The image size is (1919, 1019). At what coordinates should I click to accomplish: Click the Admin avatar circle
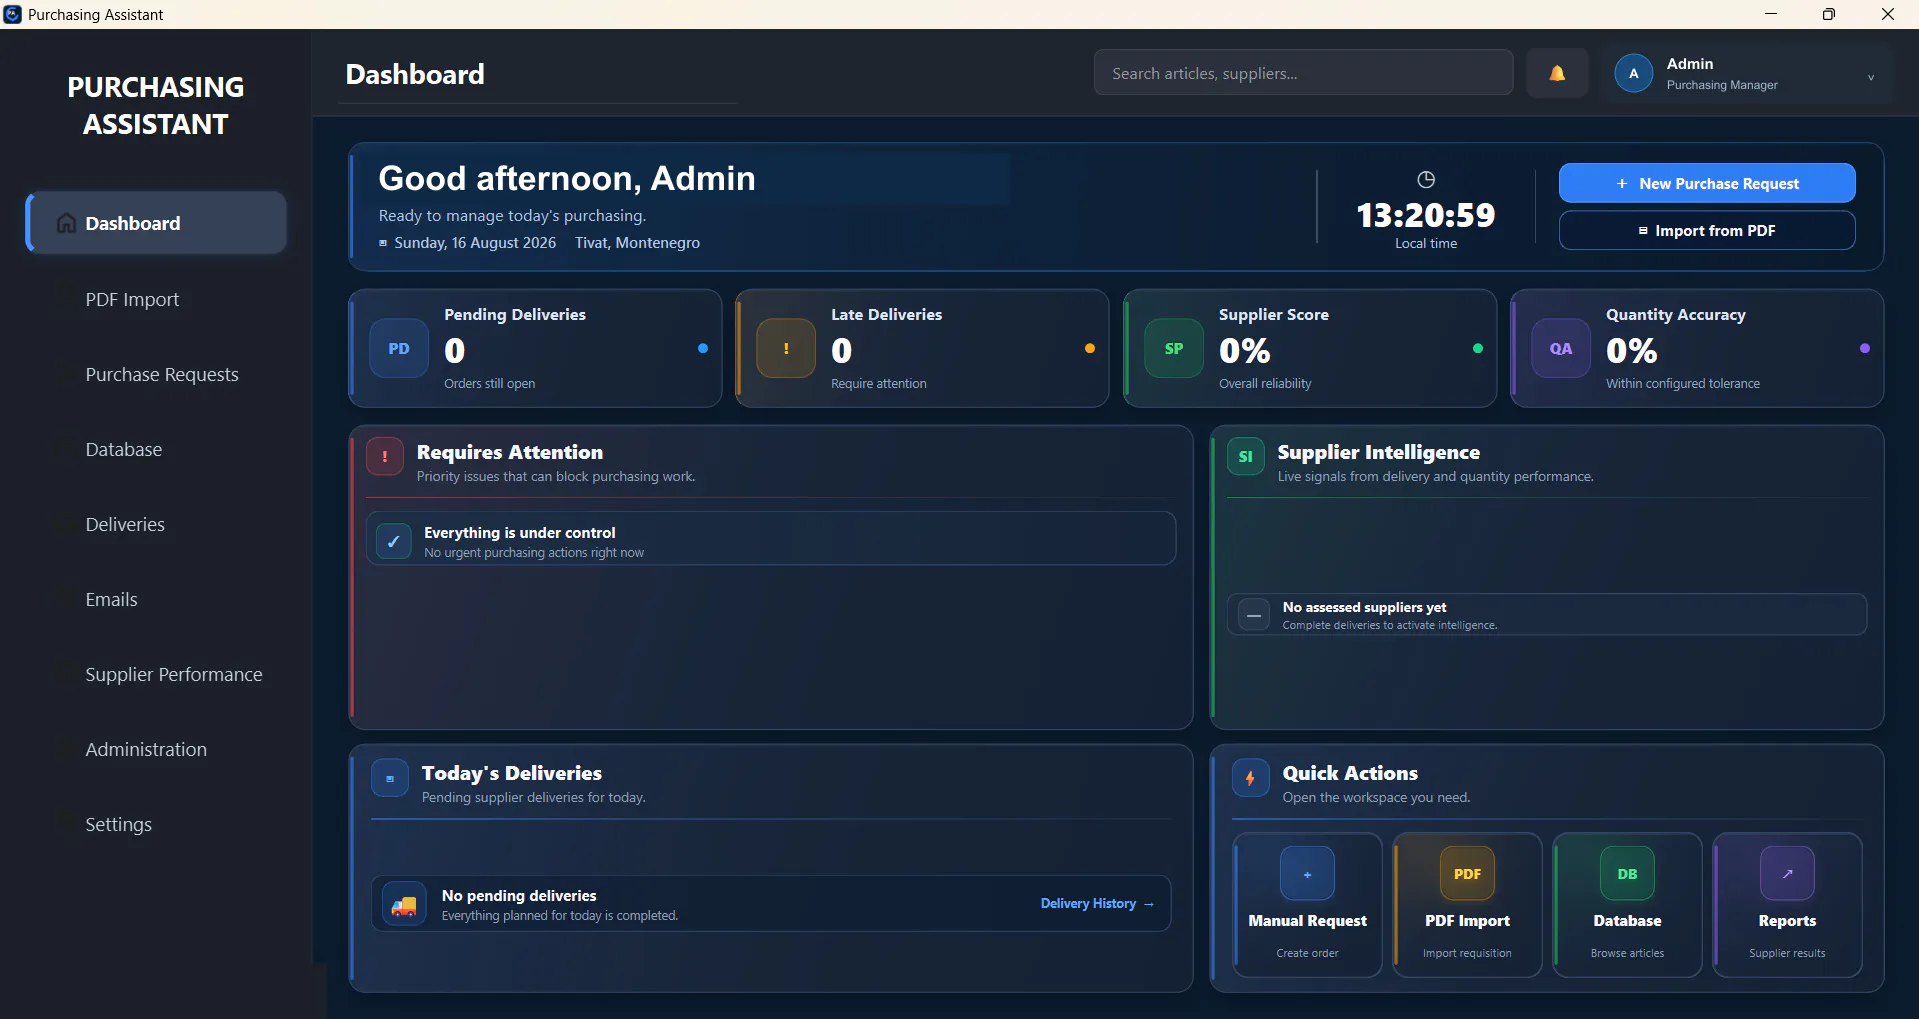click(1633, 73)
